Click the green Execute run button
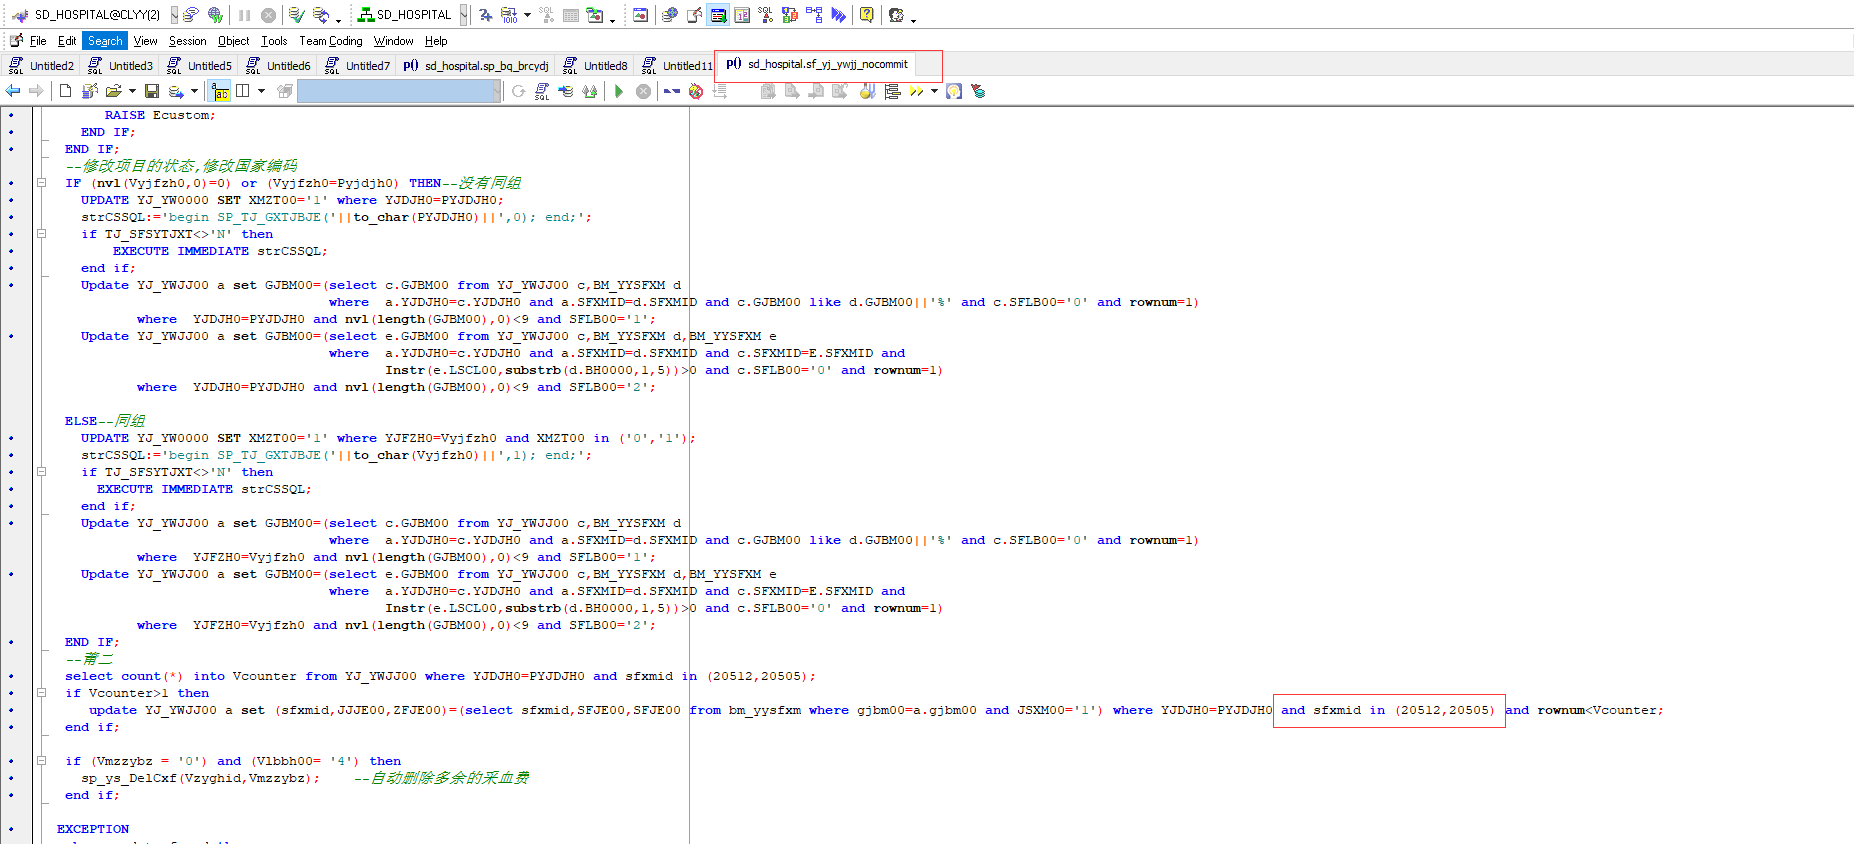Screen dimensions: 1854x844 (619, 92)
